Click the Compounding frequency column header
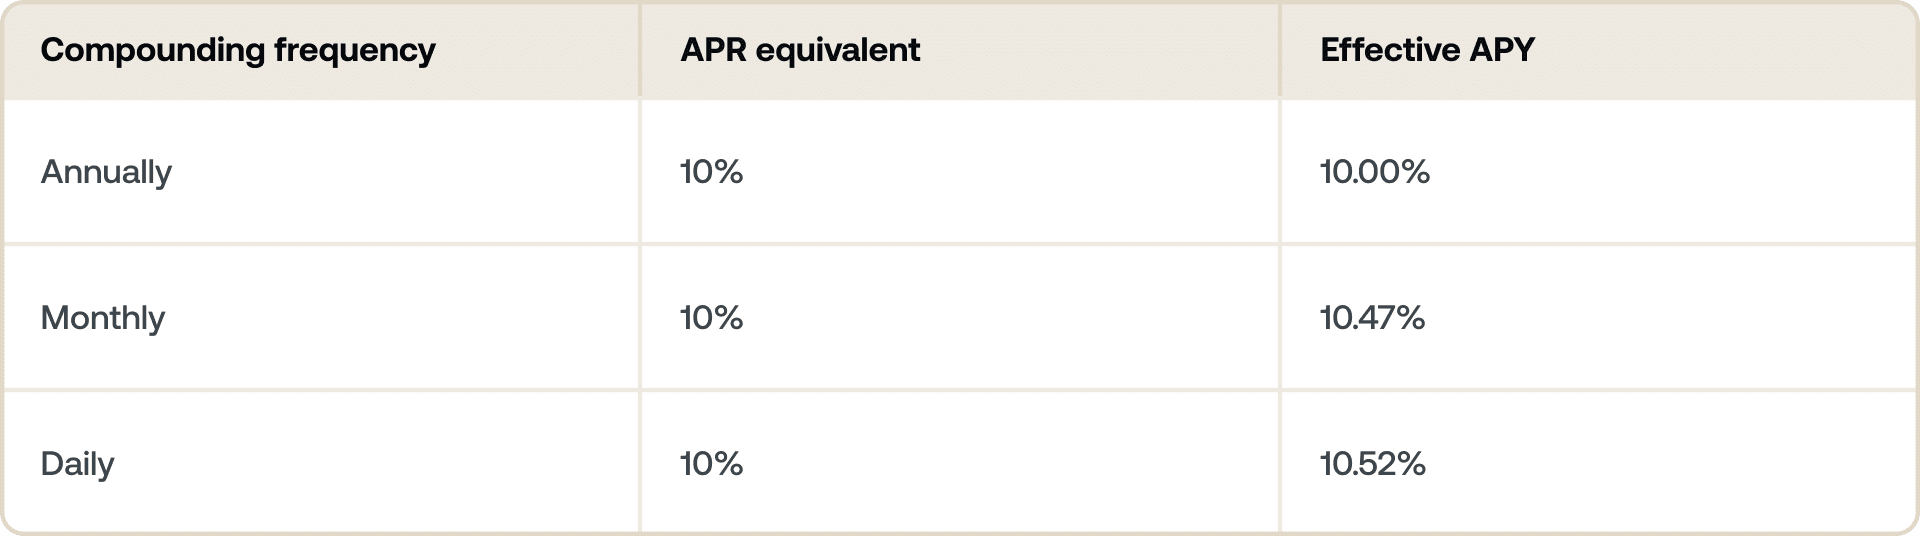Screen dimensions: 1920x536 coord(238,50)
